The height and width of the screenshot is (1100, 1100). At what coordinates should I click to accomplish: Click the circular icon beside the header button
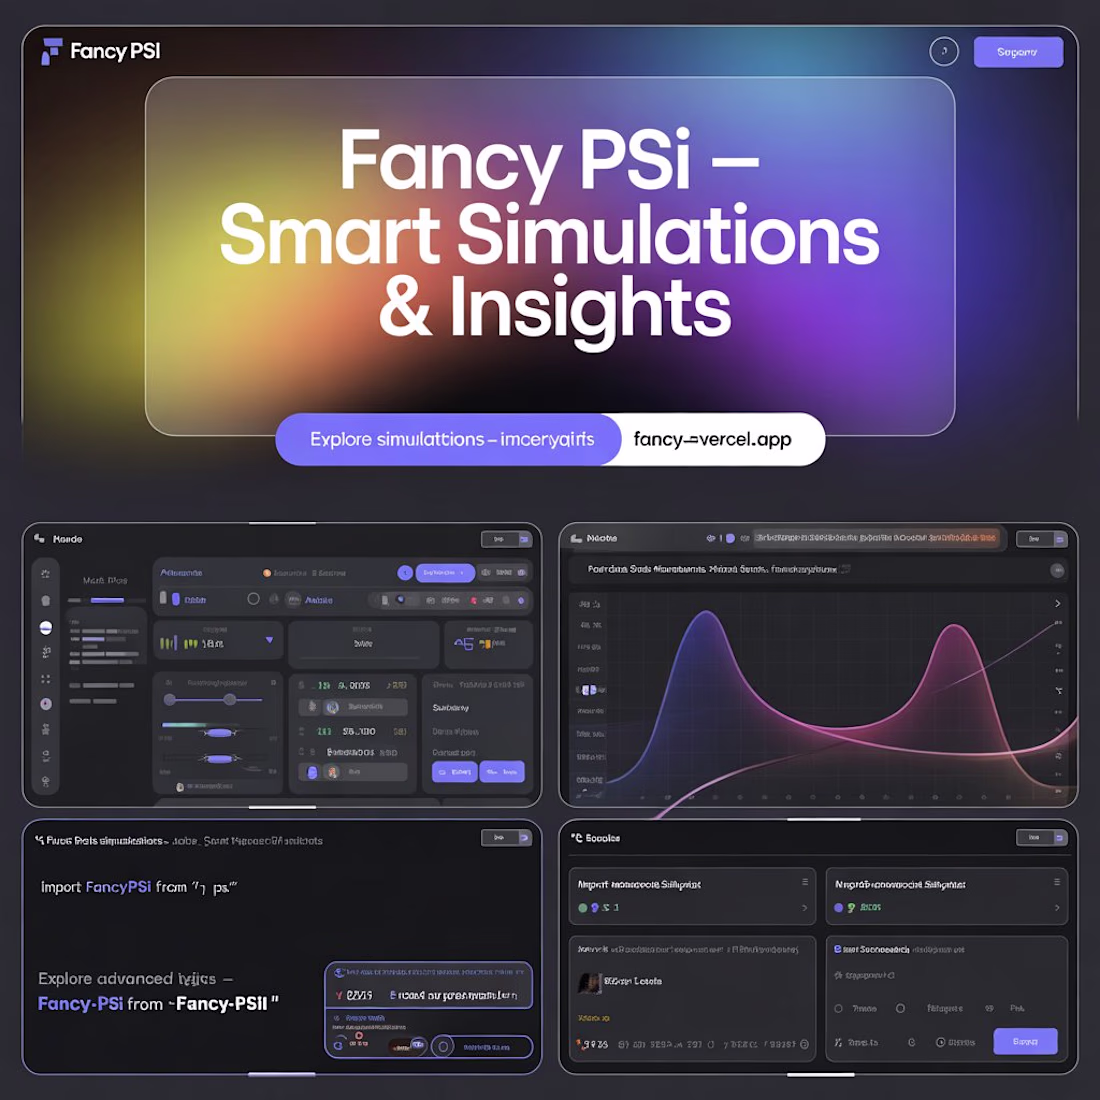pyautogui.click(x=944, y=51)
